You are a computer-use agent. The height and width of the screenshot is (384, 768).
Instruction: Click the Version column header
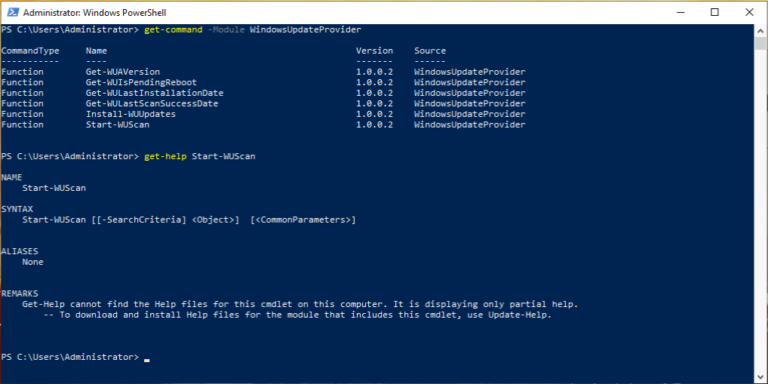point(374,50)
